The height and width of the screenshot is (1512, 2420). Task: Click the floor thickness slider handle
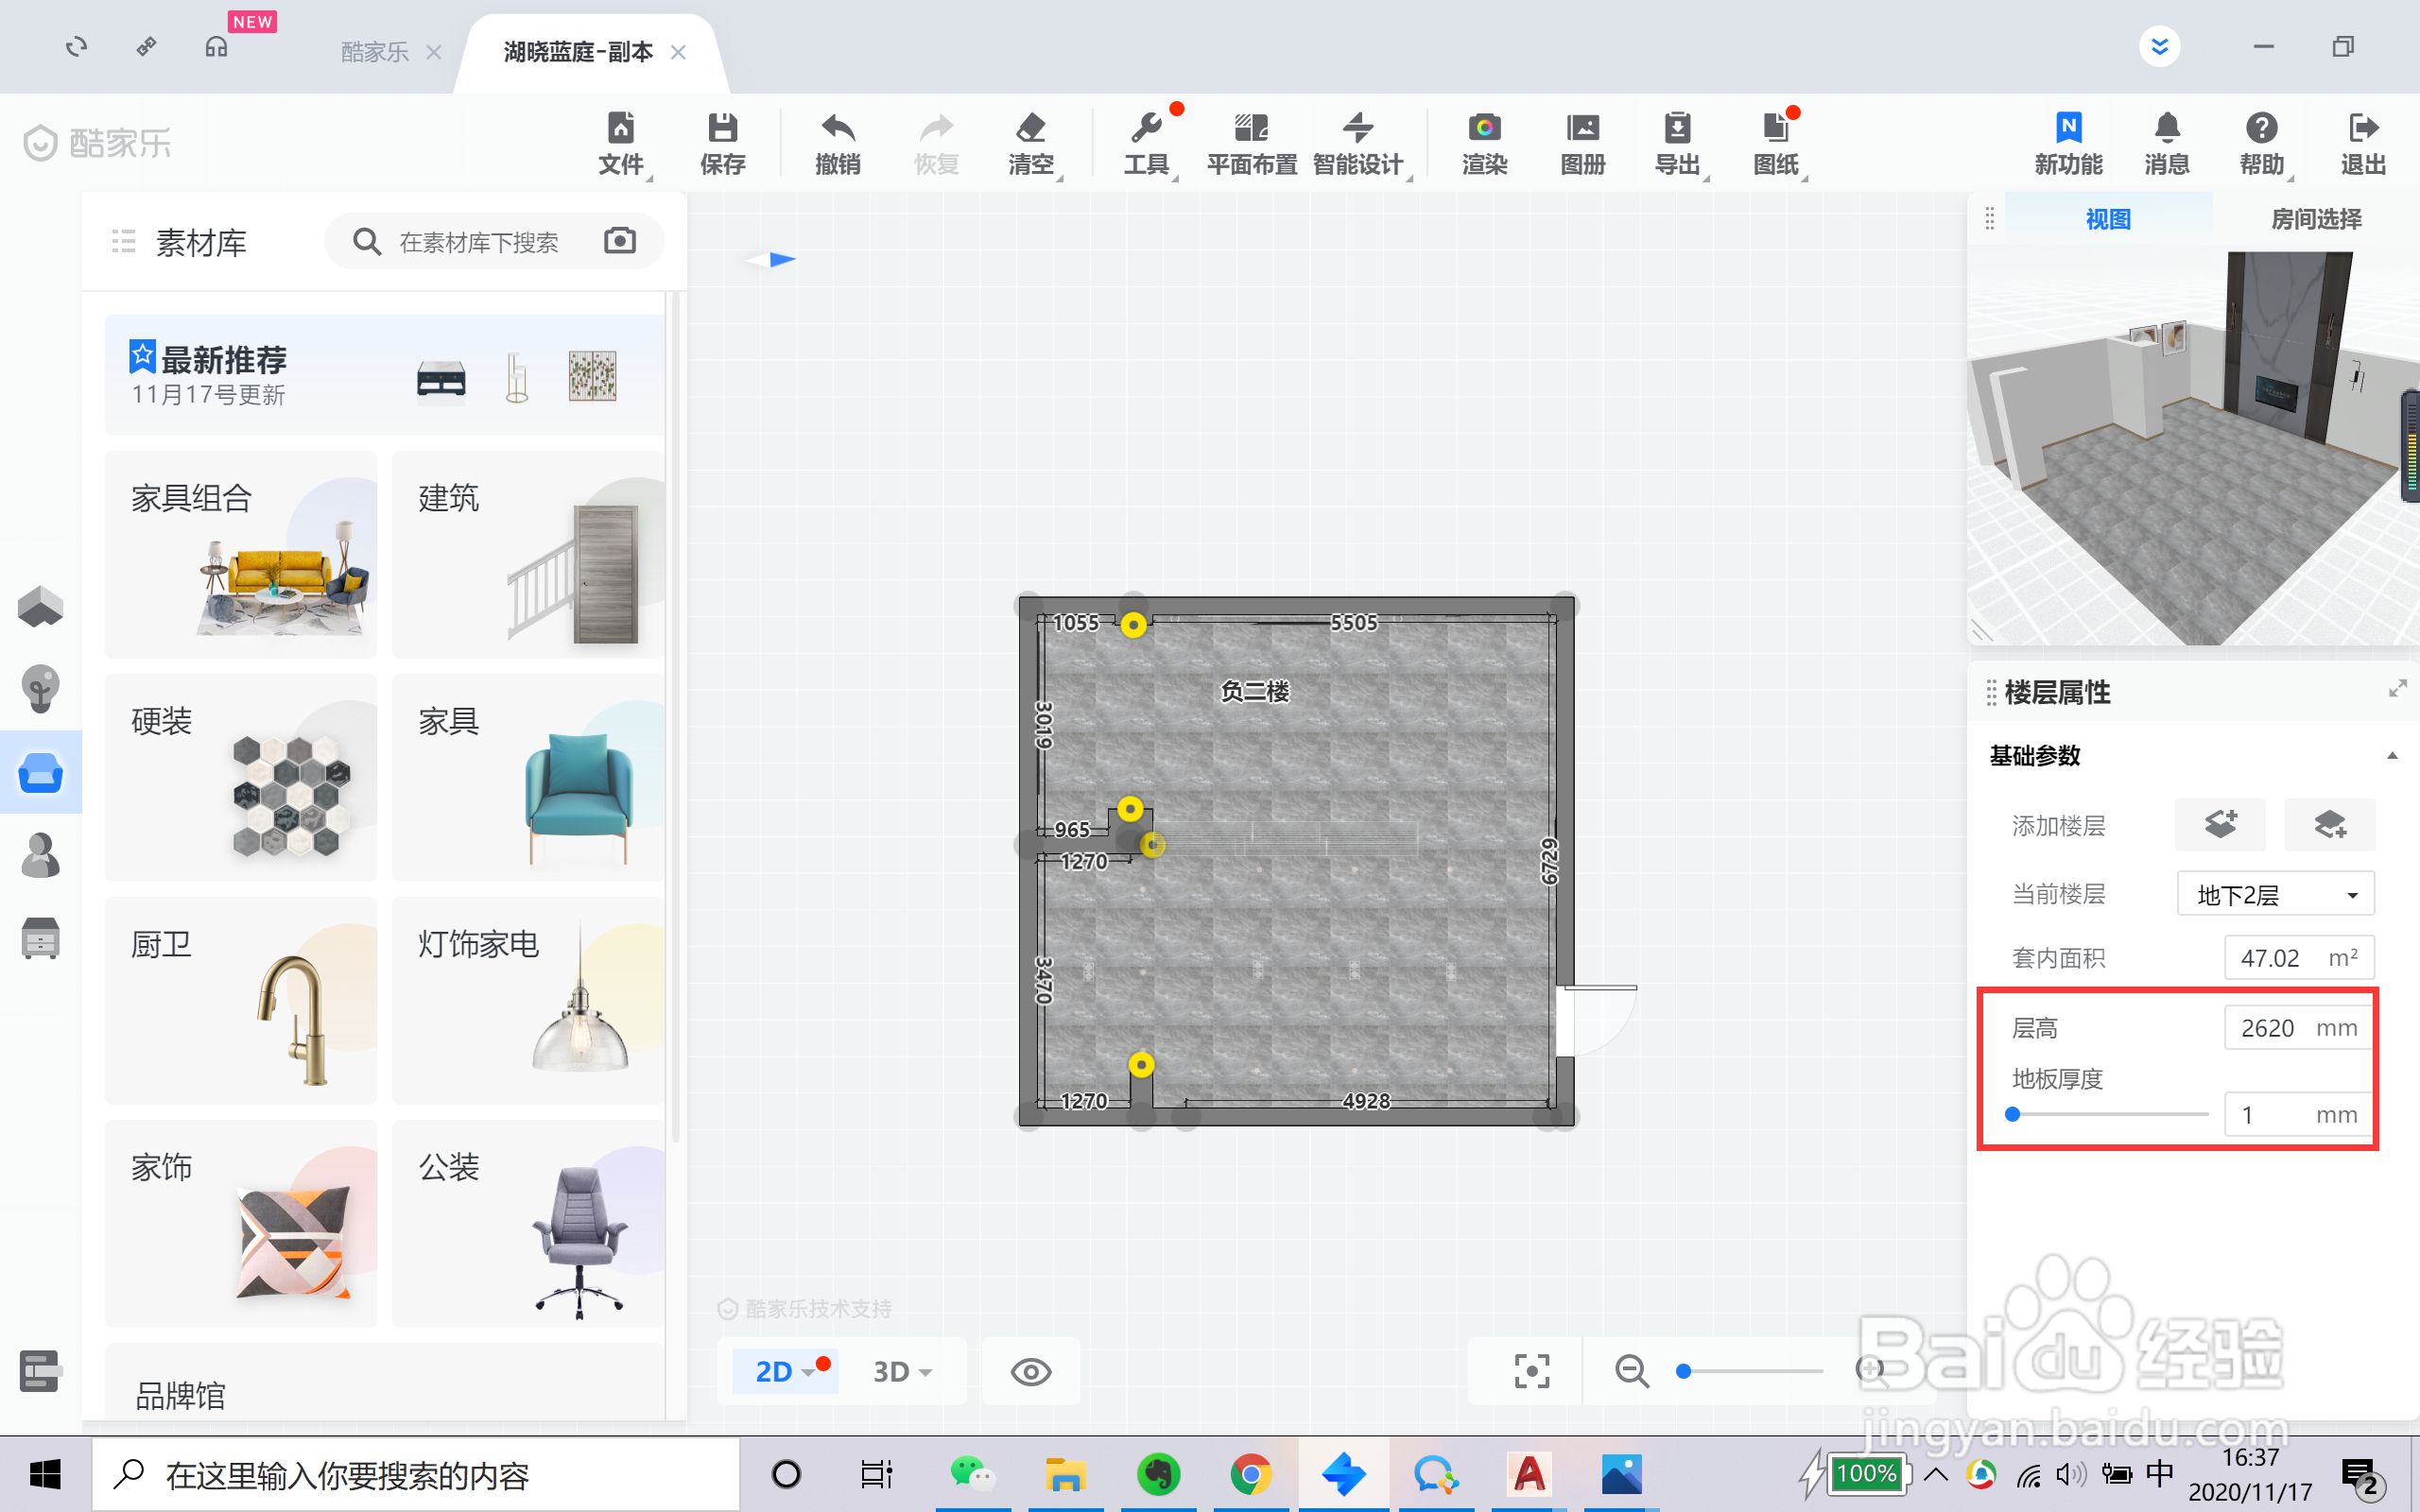[x=2013, y=1114]
